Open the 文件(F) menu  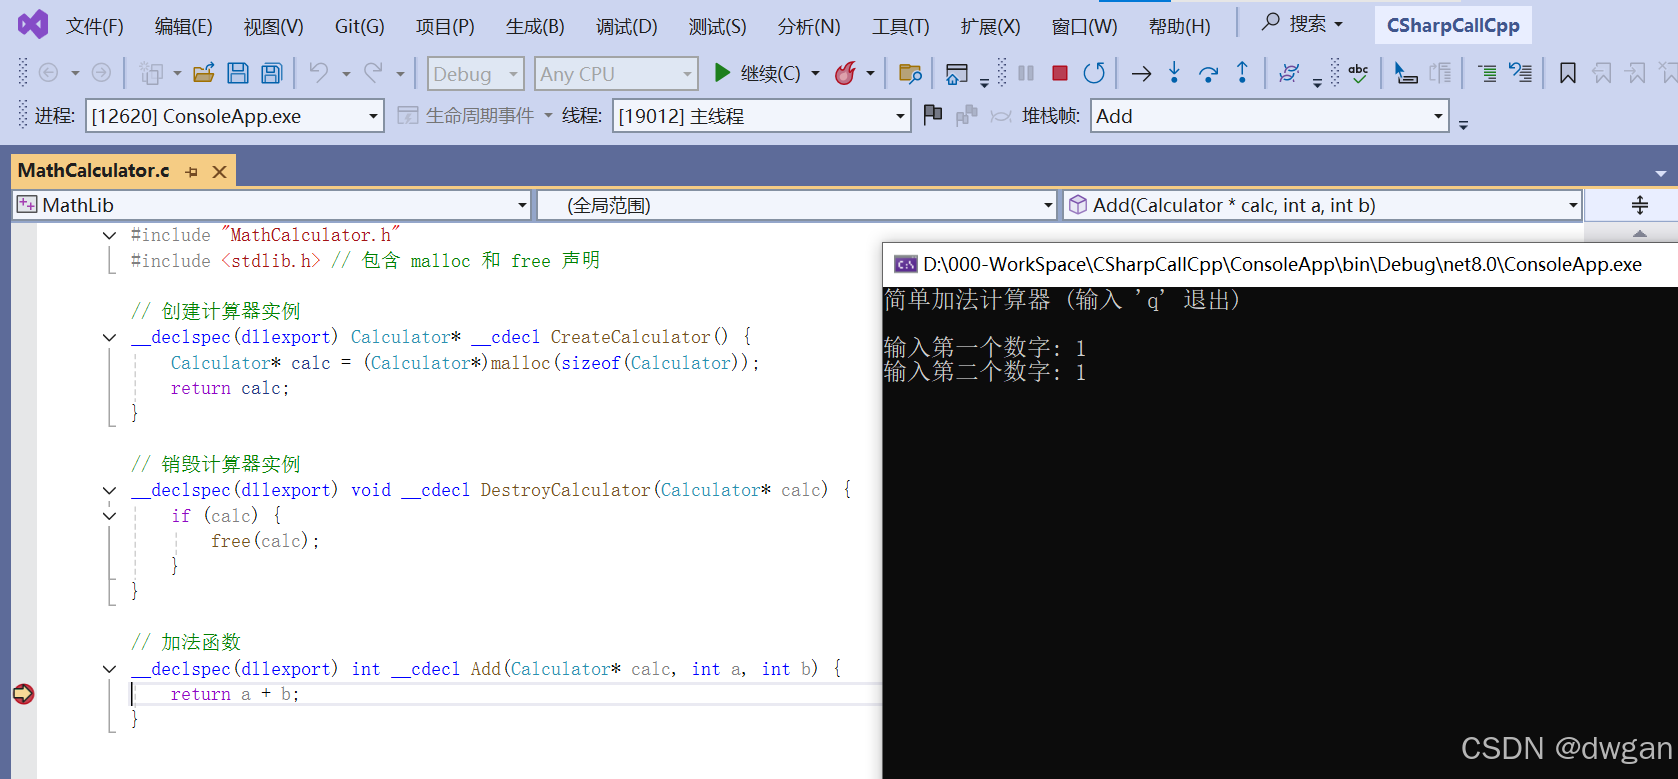point(95,26)
